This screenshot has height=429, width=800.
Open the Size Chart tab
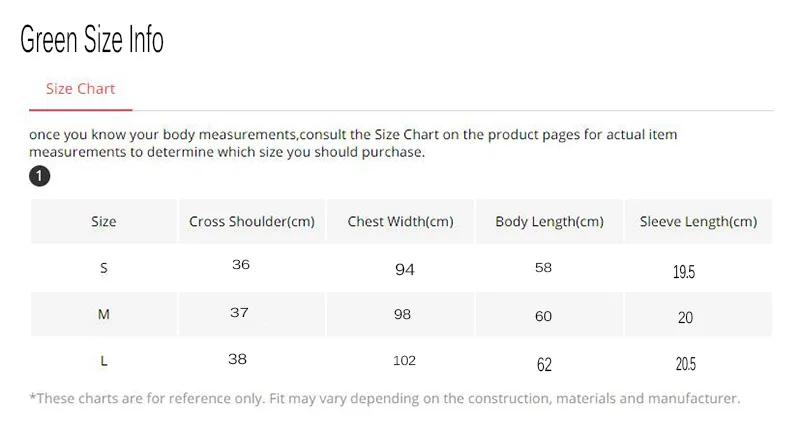[80, 89]
